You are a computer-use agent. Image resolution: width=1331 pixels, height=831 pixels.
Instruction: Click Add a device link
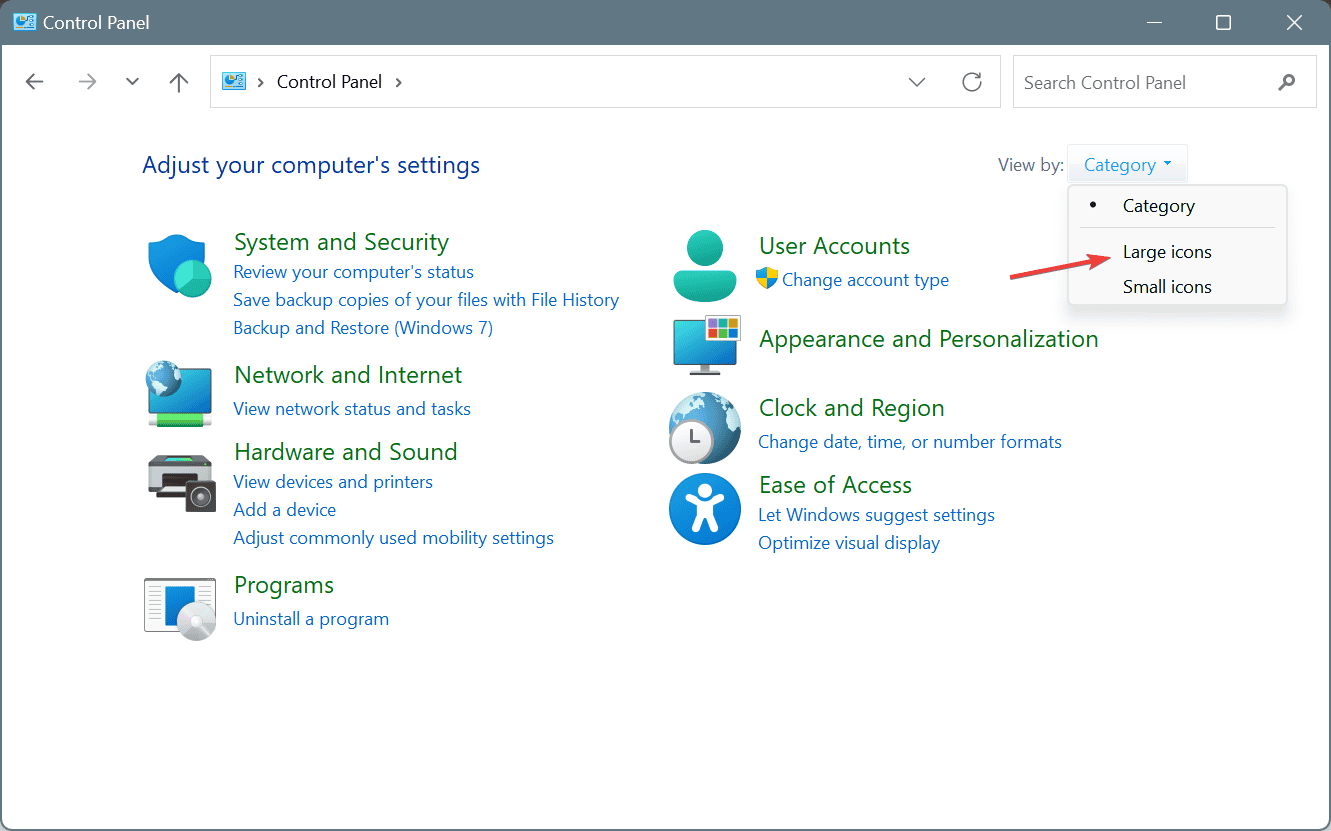[285, 510]
